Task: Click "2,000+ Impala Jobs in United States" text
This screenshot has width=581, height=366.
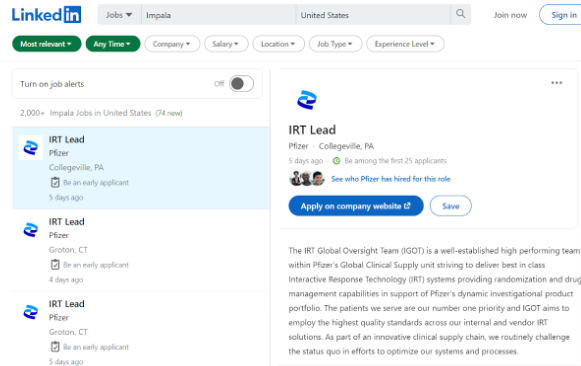Action: (86, 113)
